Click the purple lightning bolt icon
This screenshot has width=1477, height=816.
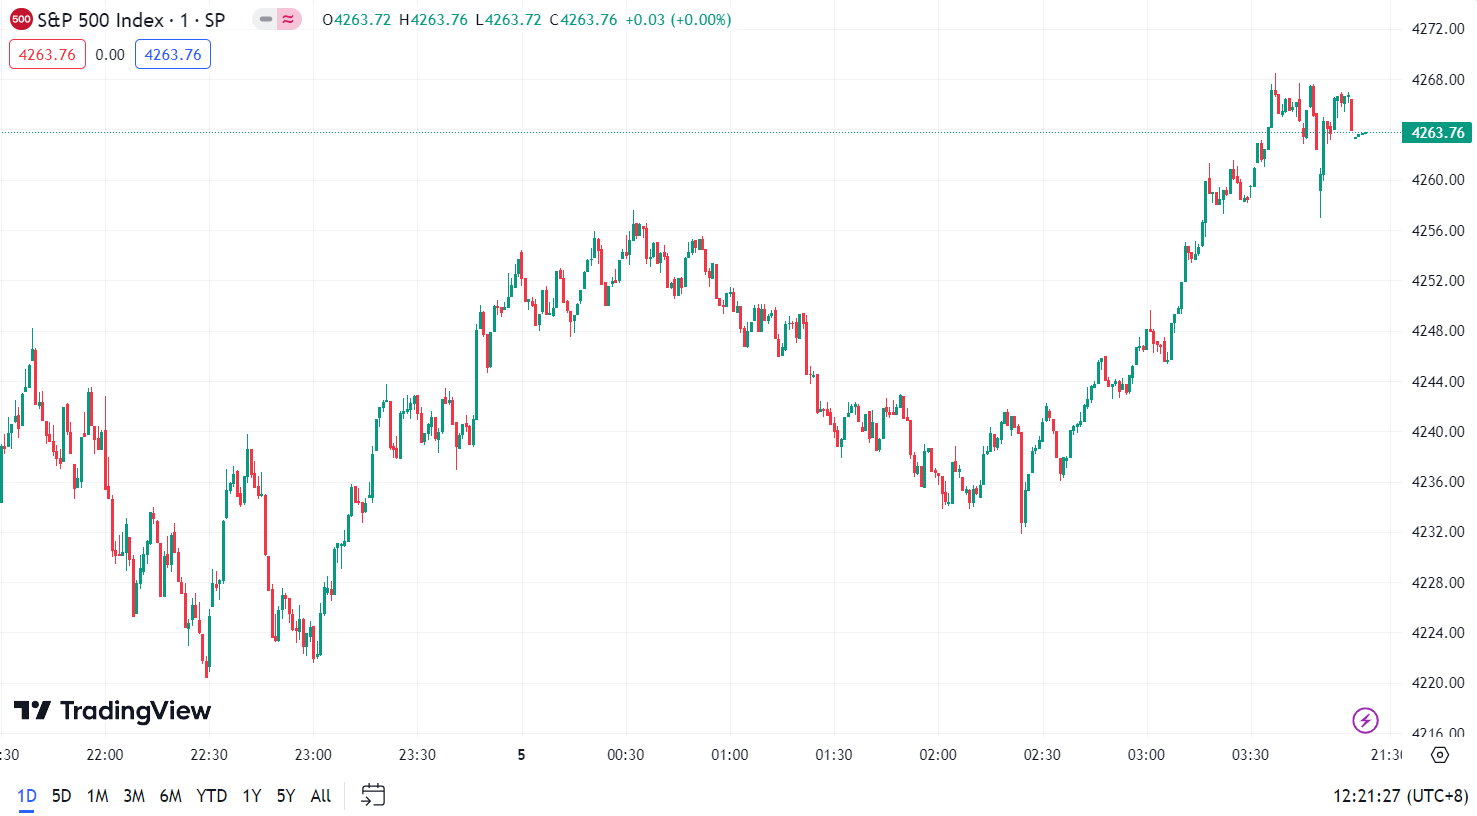[x=1365, y=719]
